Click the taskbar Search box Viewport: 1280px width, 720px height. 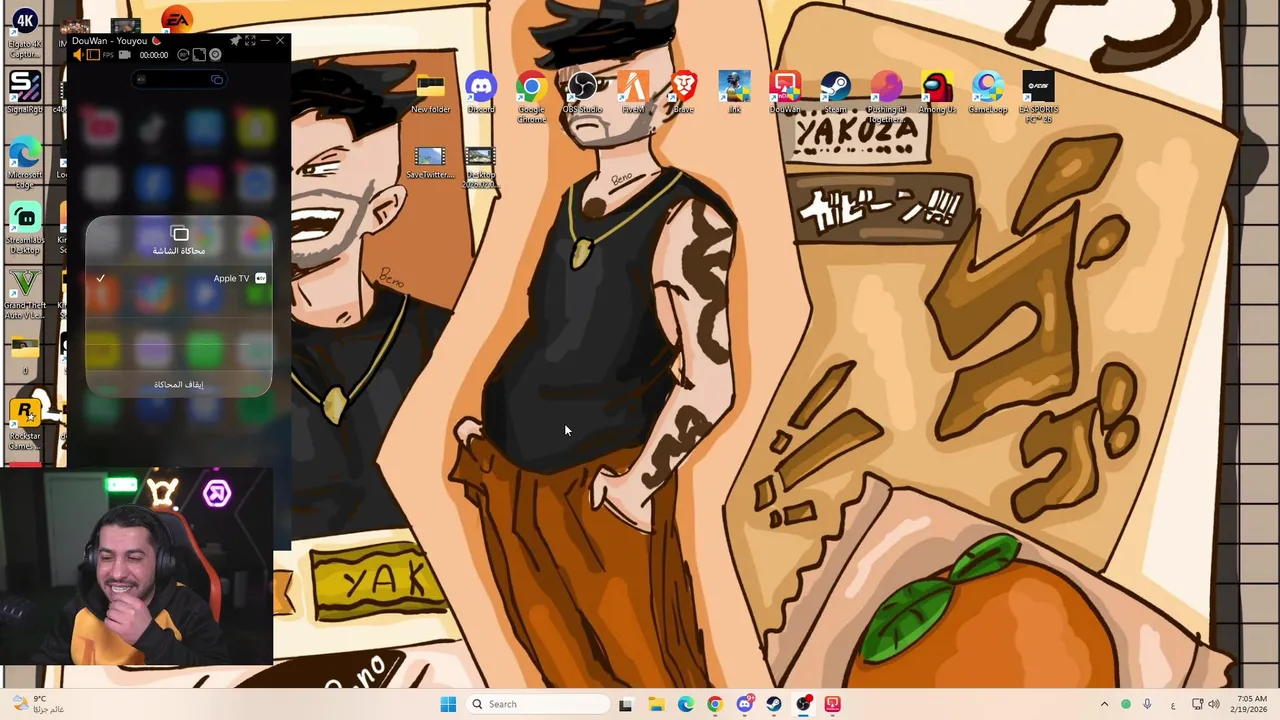538,704
